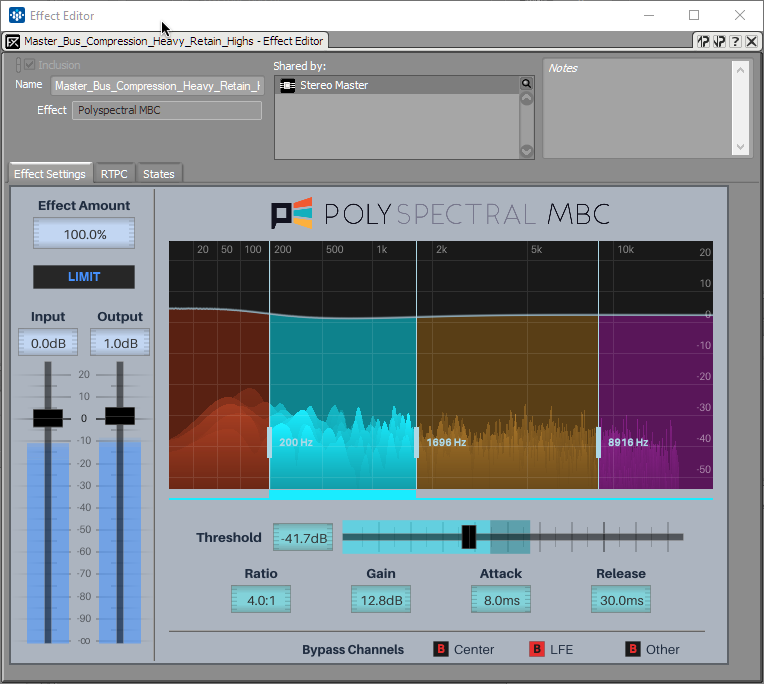The height and width of the screenshot is (684, 764).
Task: Click the Output fader handle
Action: click(x=120, y=416)
